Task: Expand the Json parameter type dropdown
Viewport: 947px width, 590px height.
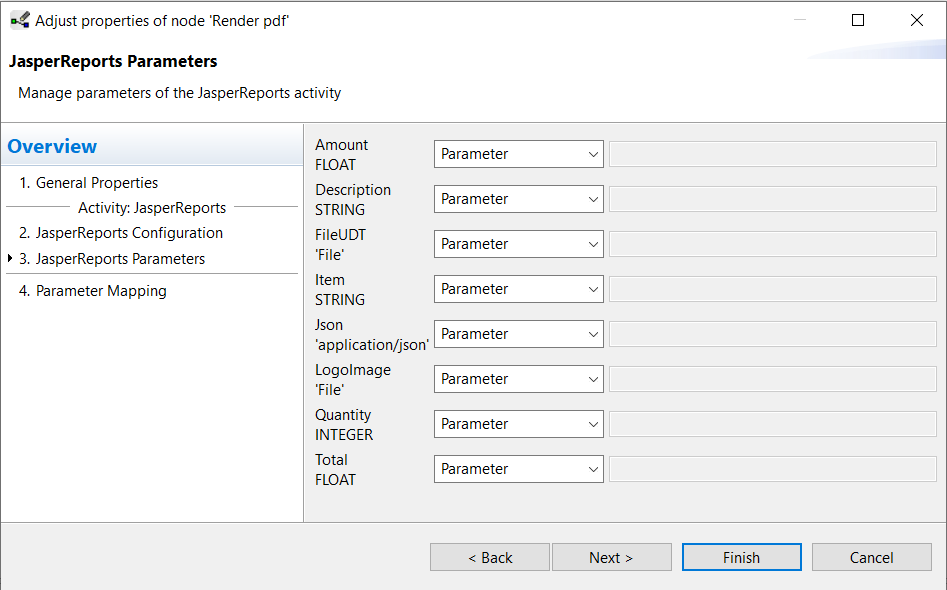Action: [x=519, y=334]
